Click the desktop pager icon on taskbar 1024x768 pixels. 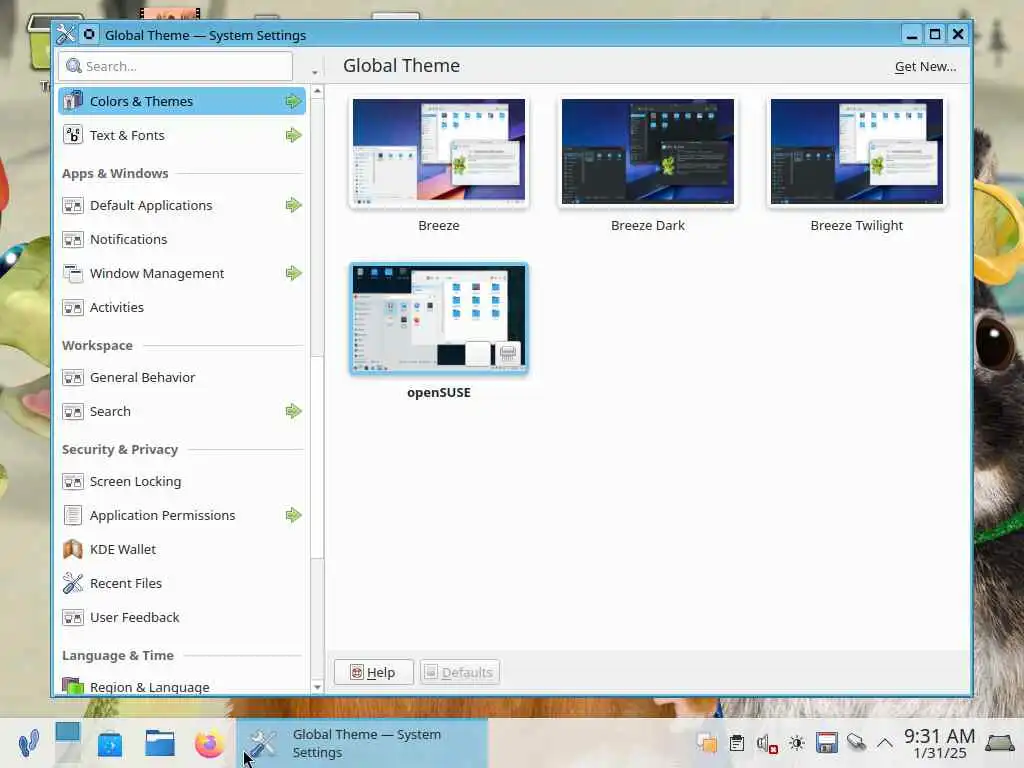tap(68, 743)
